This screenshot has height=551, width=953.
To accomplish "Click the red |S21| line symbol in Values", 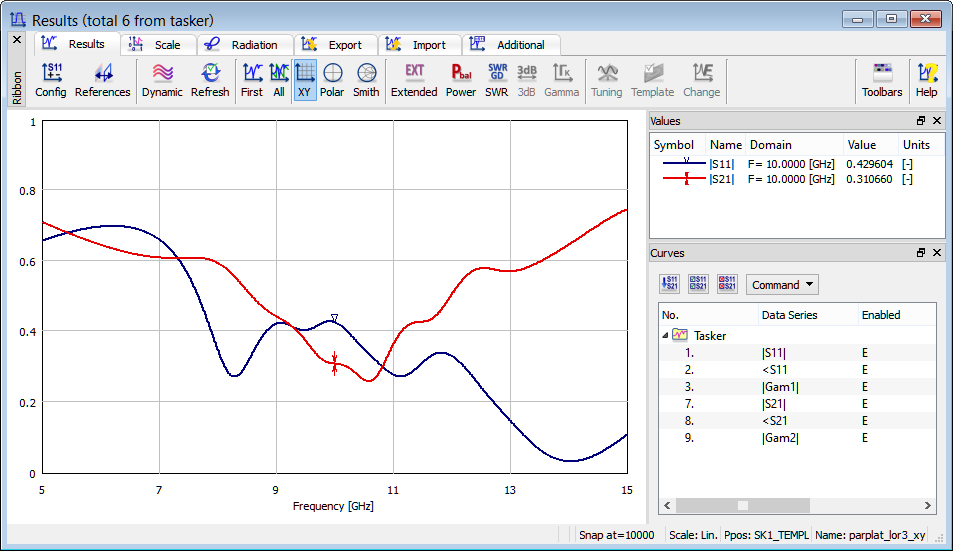I will (684, 178).
